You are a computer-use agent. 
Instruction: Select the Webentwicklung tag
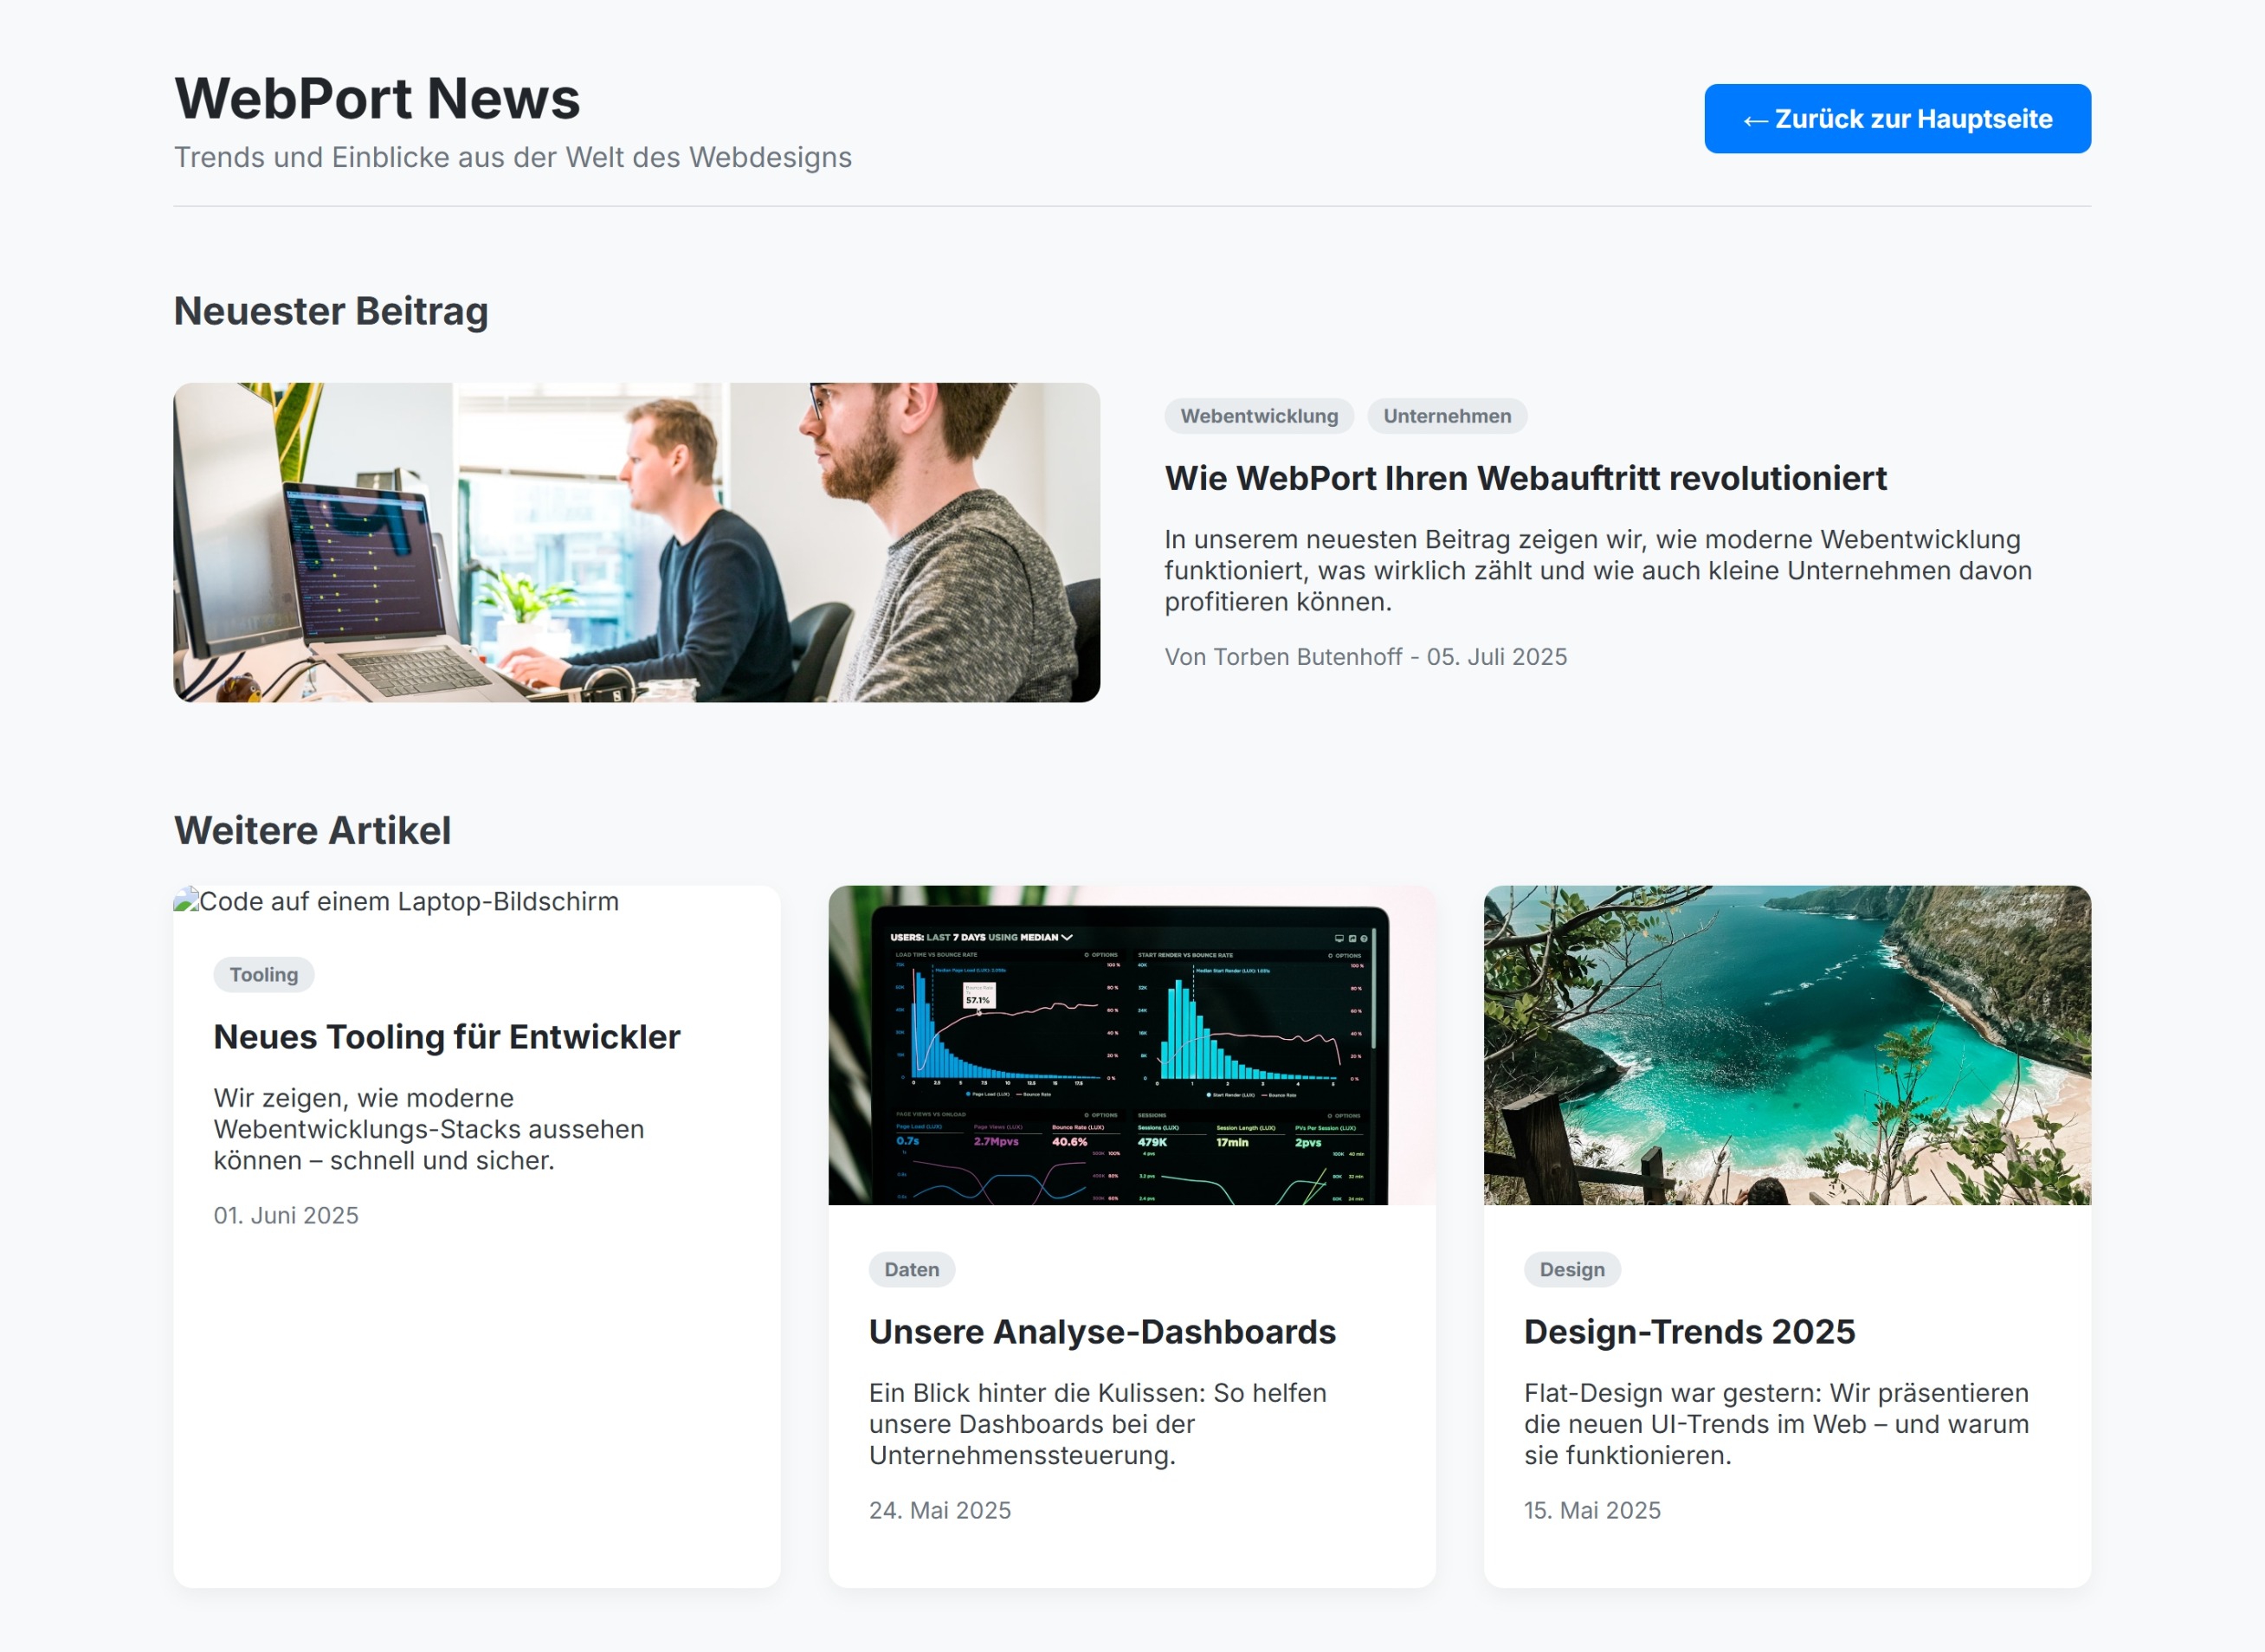1259,416
